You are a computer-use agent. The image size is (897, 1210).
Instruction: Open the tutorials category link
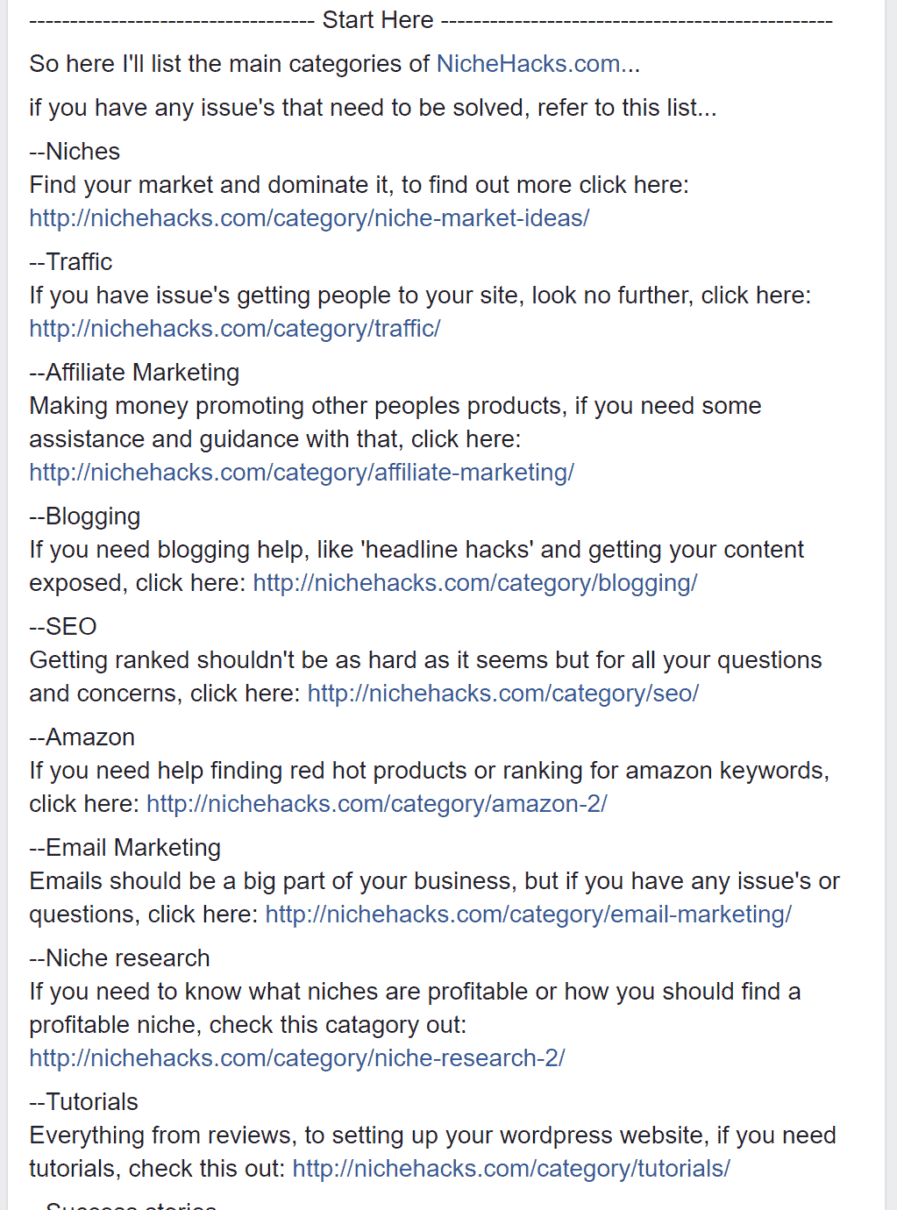511,1168
